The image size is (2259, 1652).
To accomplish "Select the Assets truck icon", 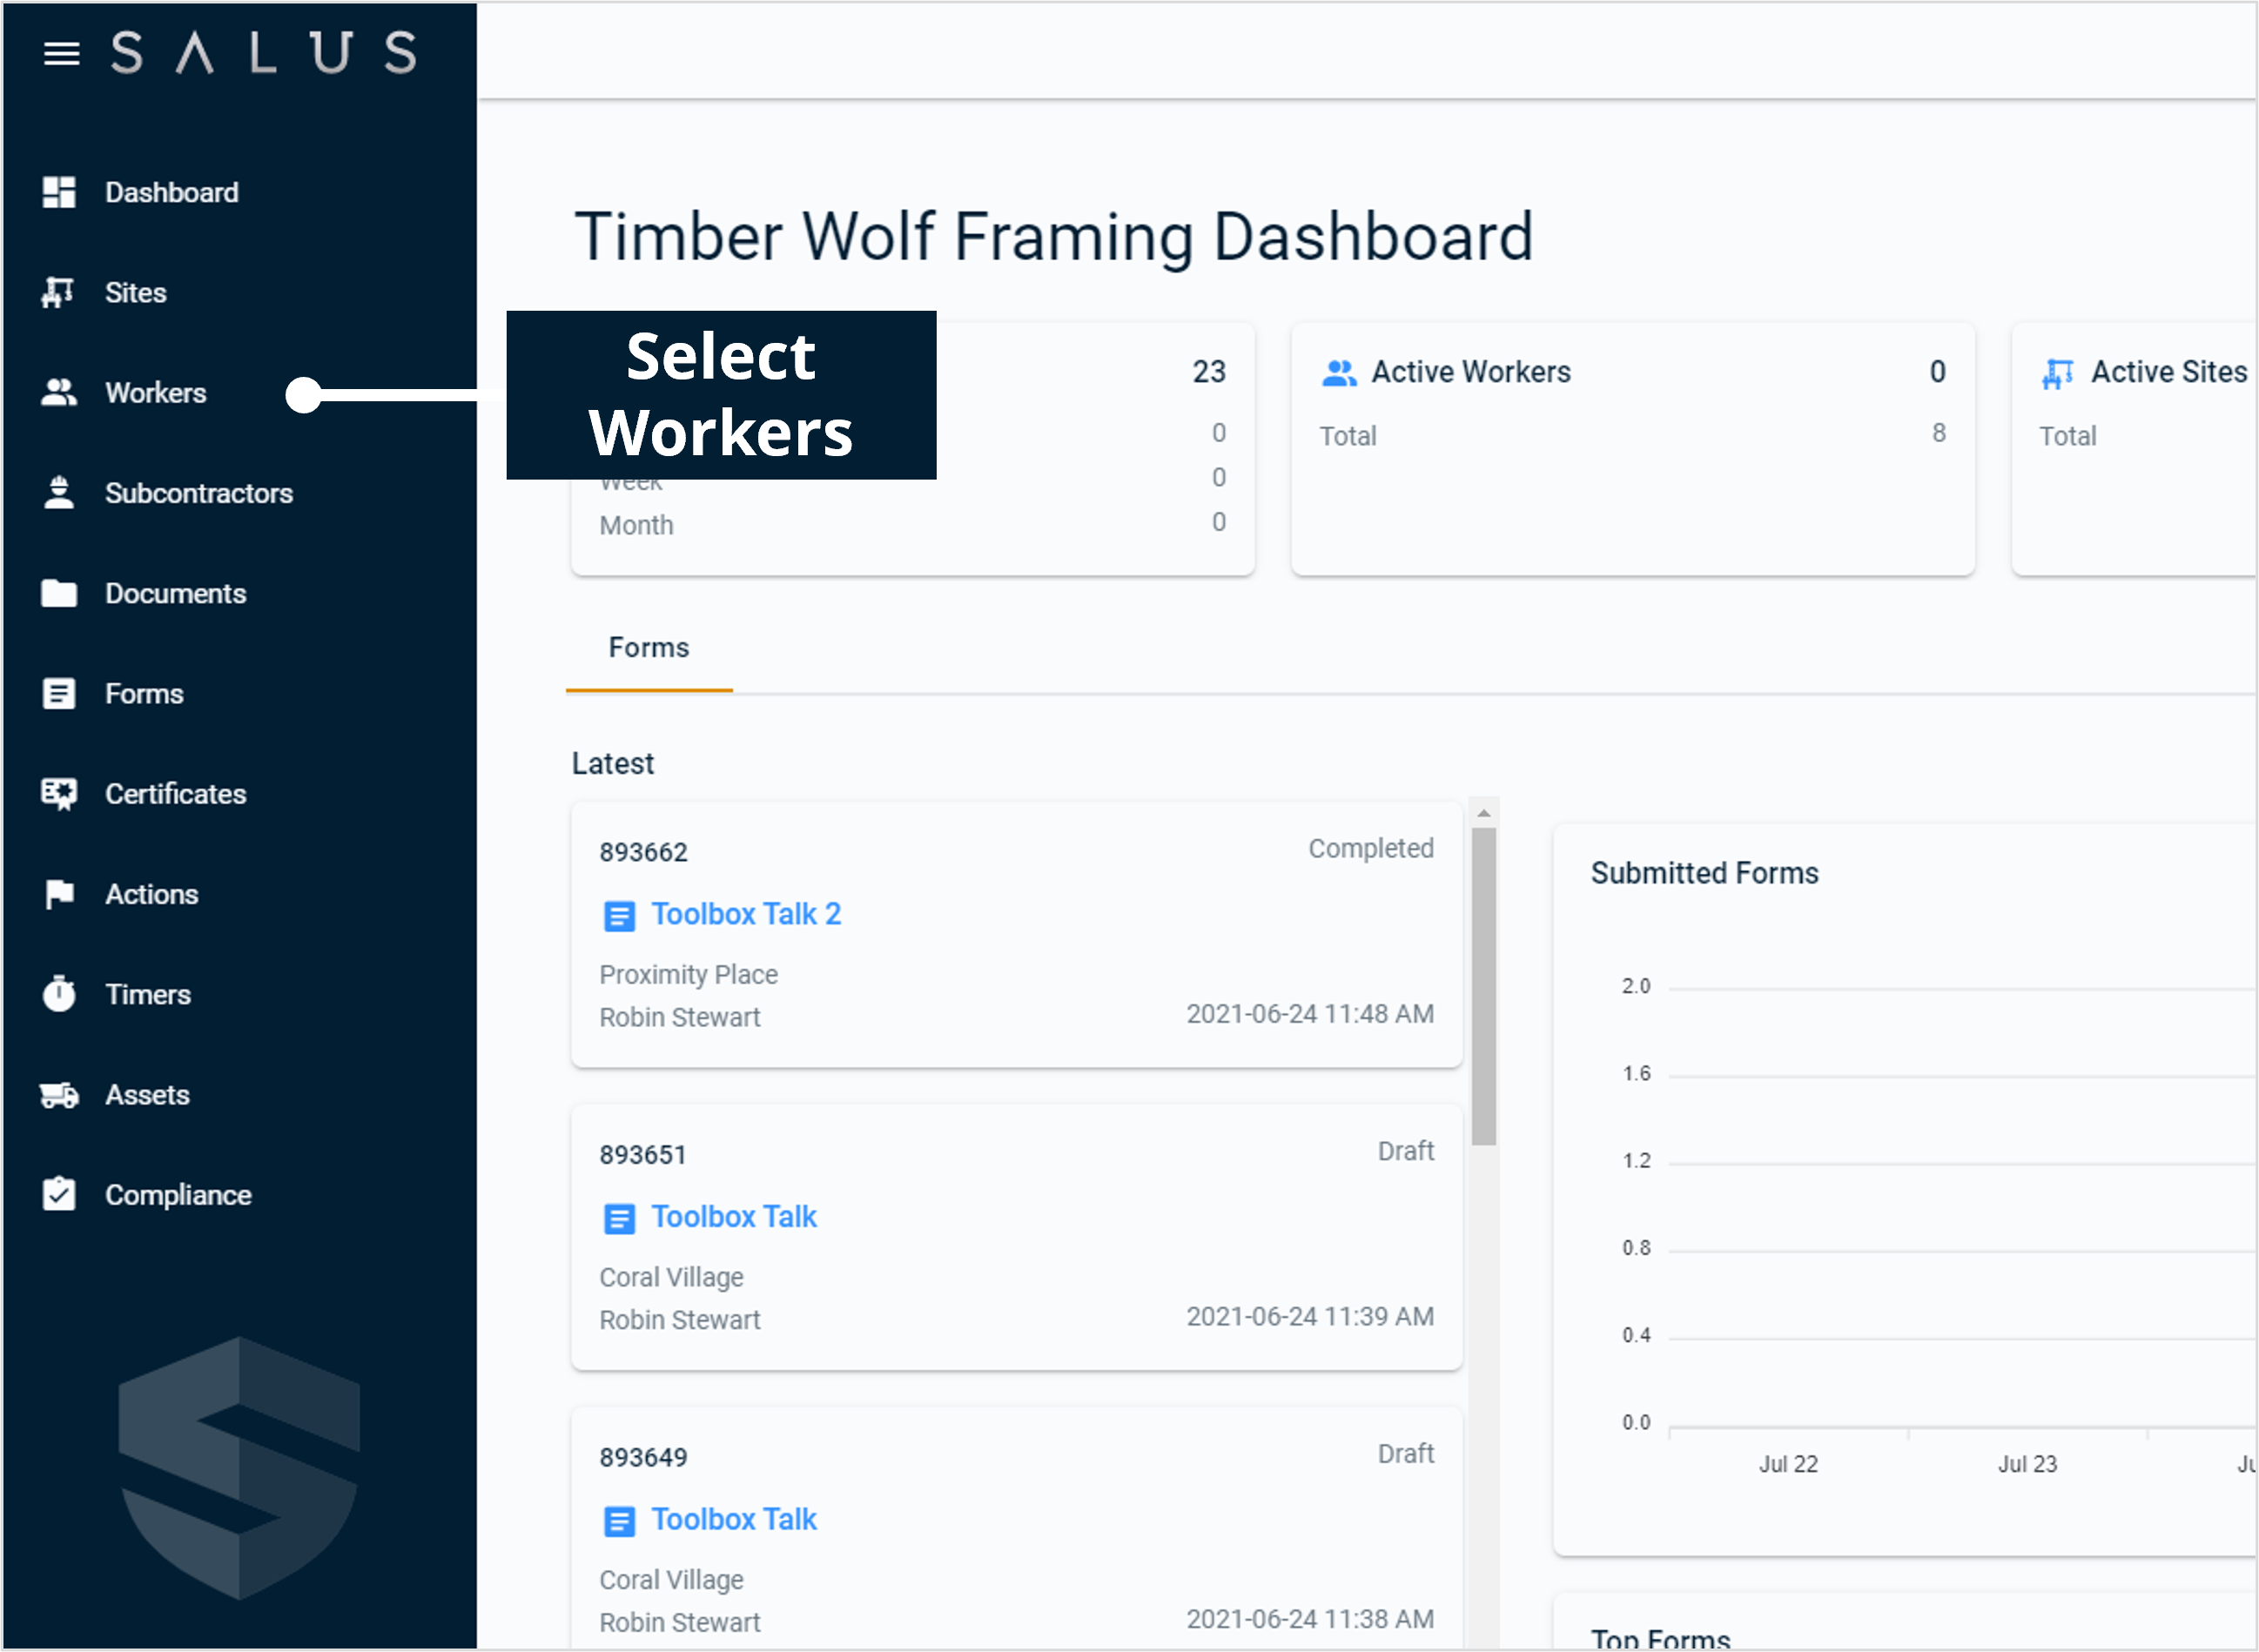I will (x=59, y=1094).
